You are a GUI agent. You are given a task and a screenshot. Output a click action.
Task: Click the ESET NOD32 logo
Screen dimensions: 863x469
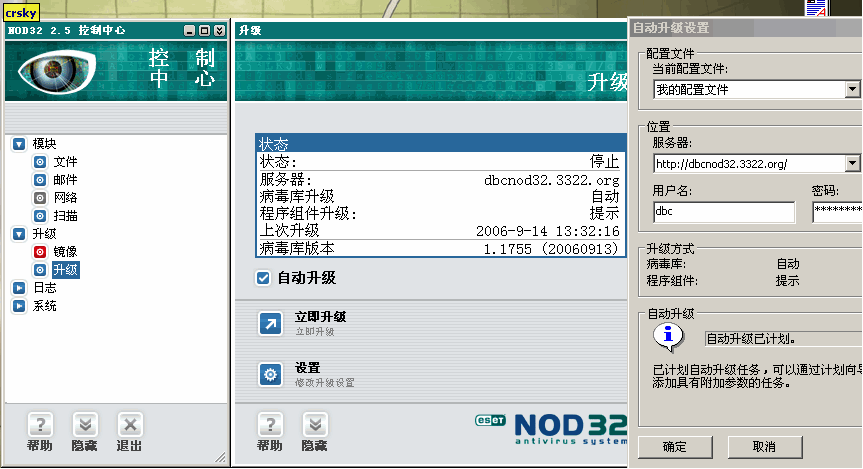[x=550, y=429]
